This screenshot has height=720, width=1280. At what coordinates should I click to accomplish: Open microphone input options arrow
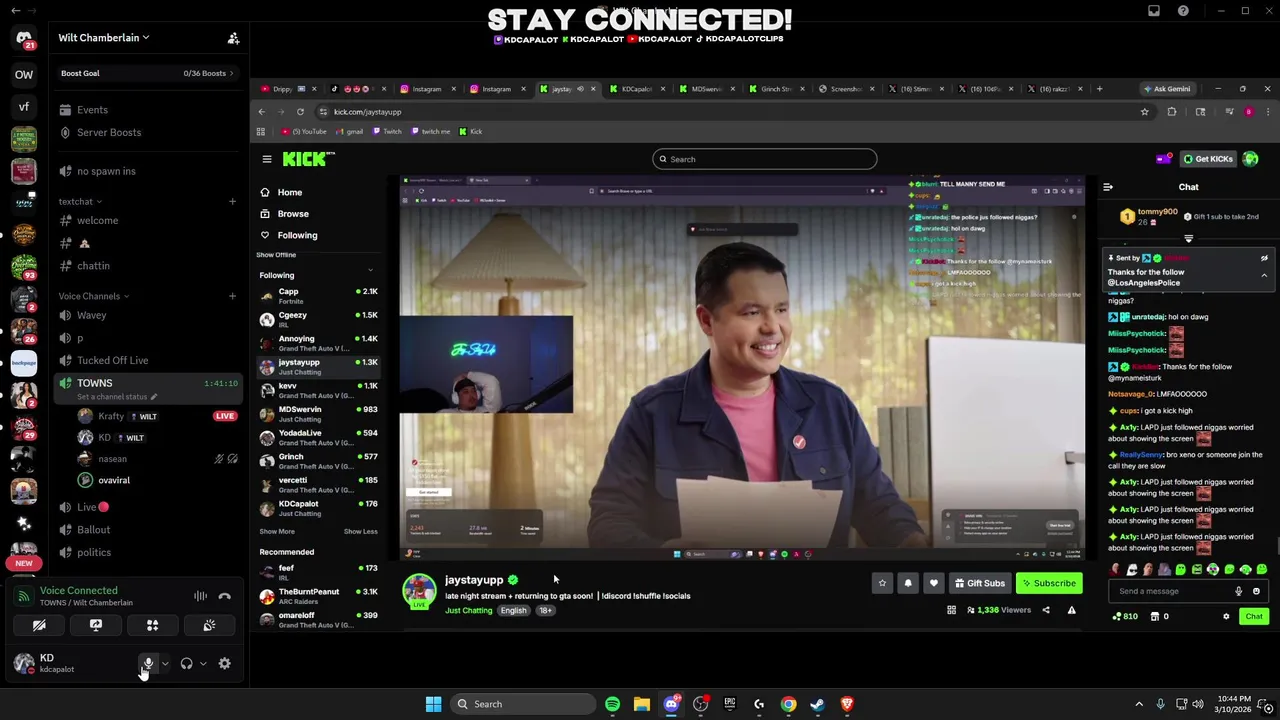tap(165, 664)
